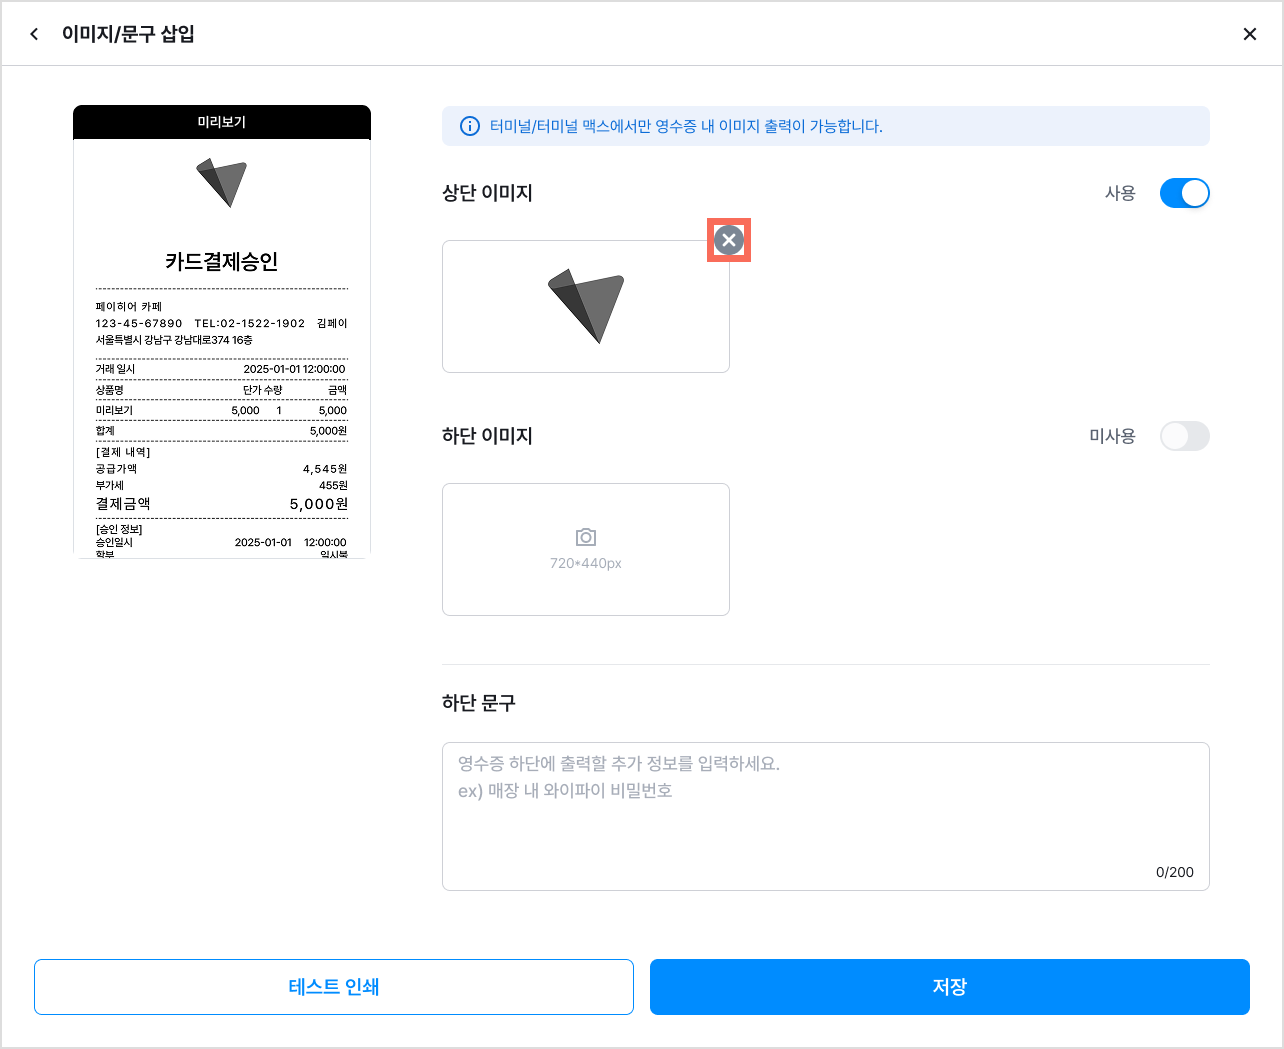
Task: Save changes with the 저장 button
Action: pos(950,987)
